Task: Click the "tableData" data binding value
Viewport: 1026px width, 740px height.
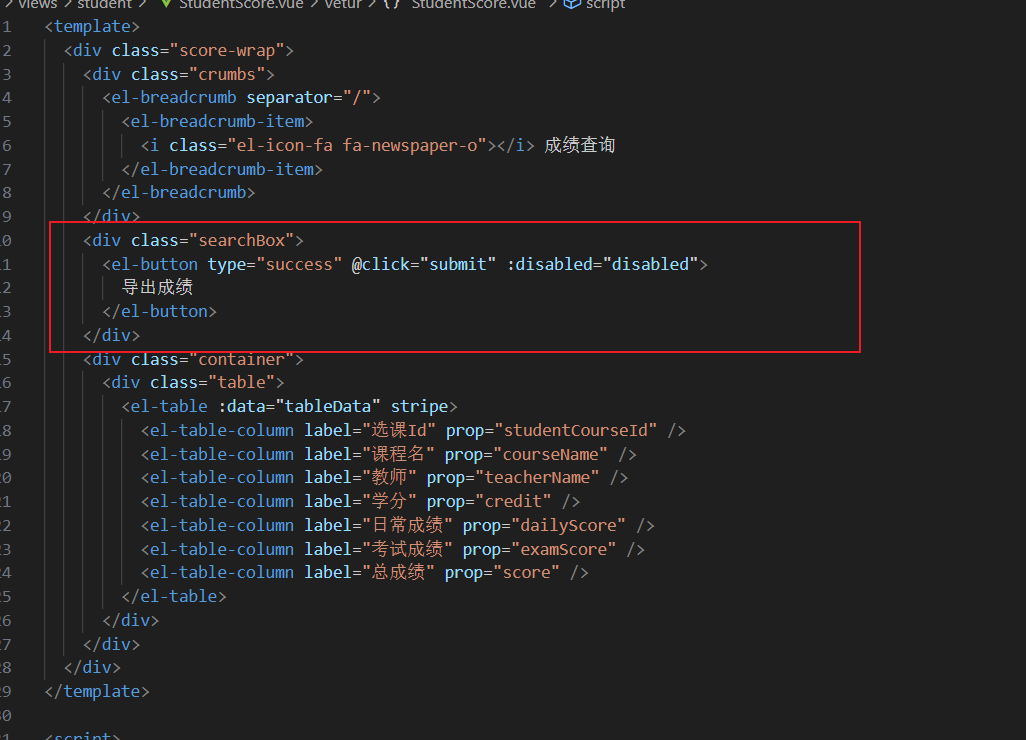Action: click(x=329, y=407)
